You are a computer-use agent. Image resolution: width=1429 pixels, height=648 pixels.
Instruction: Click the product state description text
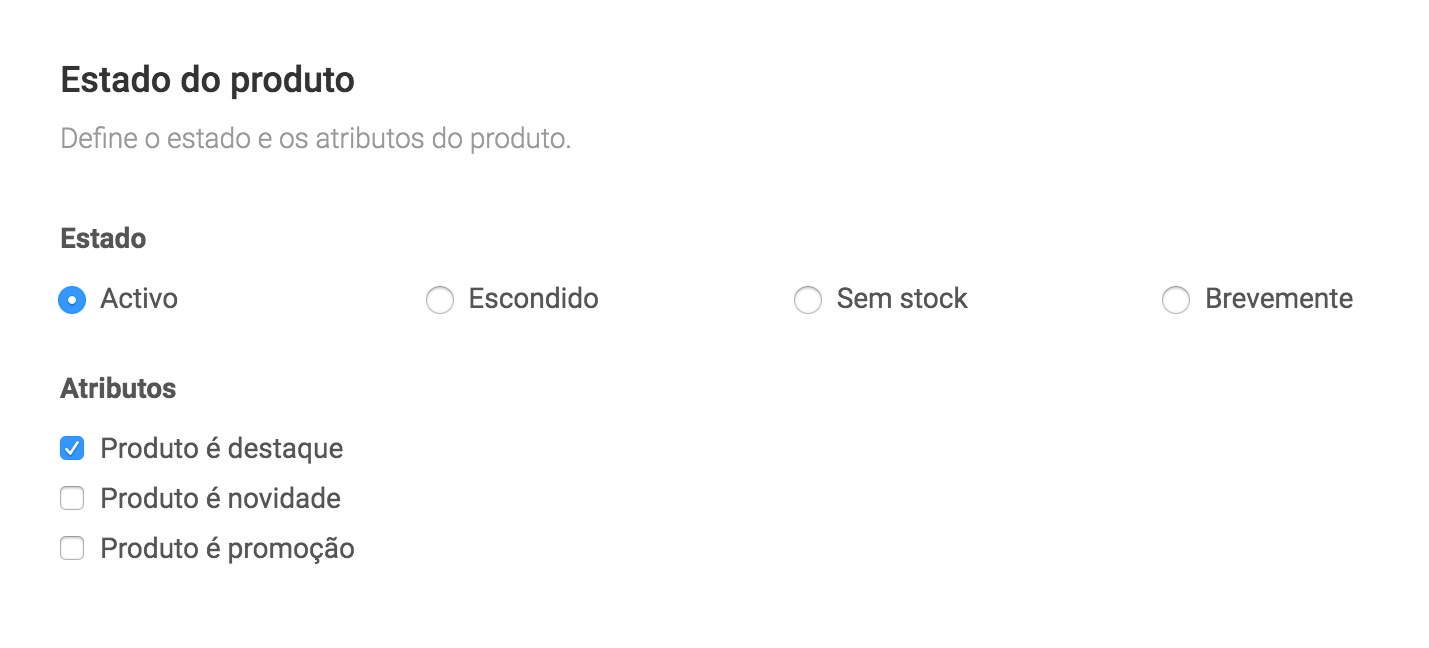(x=316, y=138)
